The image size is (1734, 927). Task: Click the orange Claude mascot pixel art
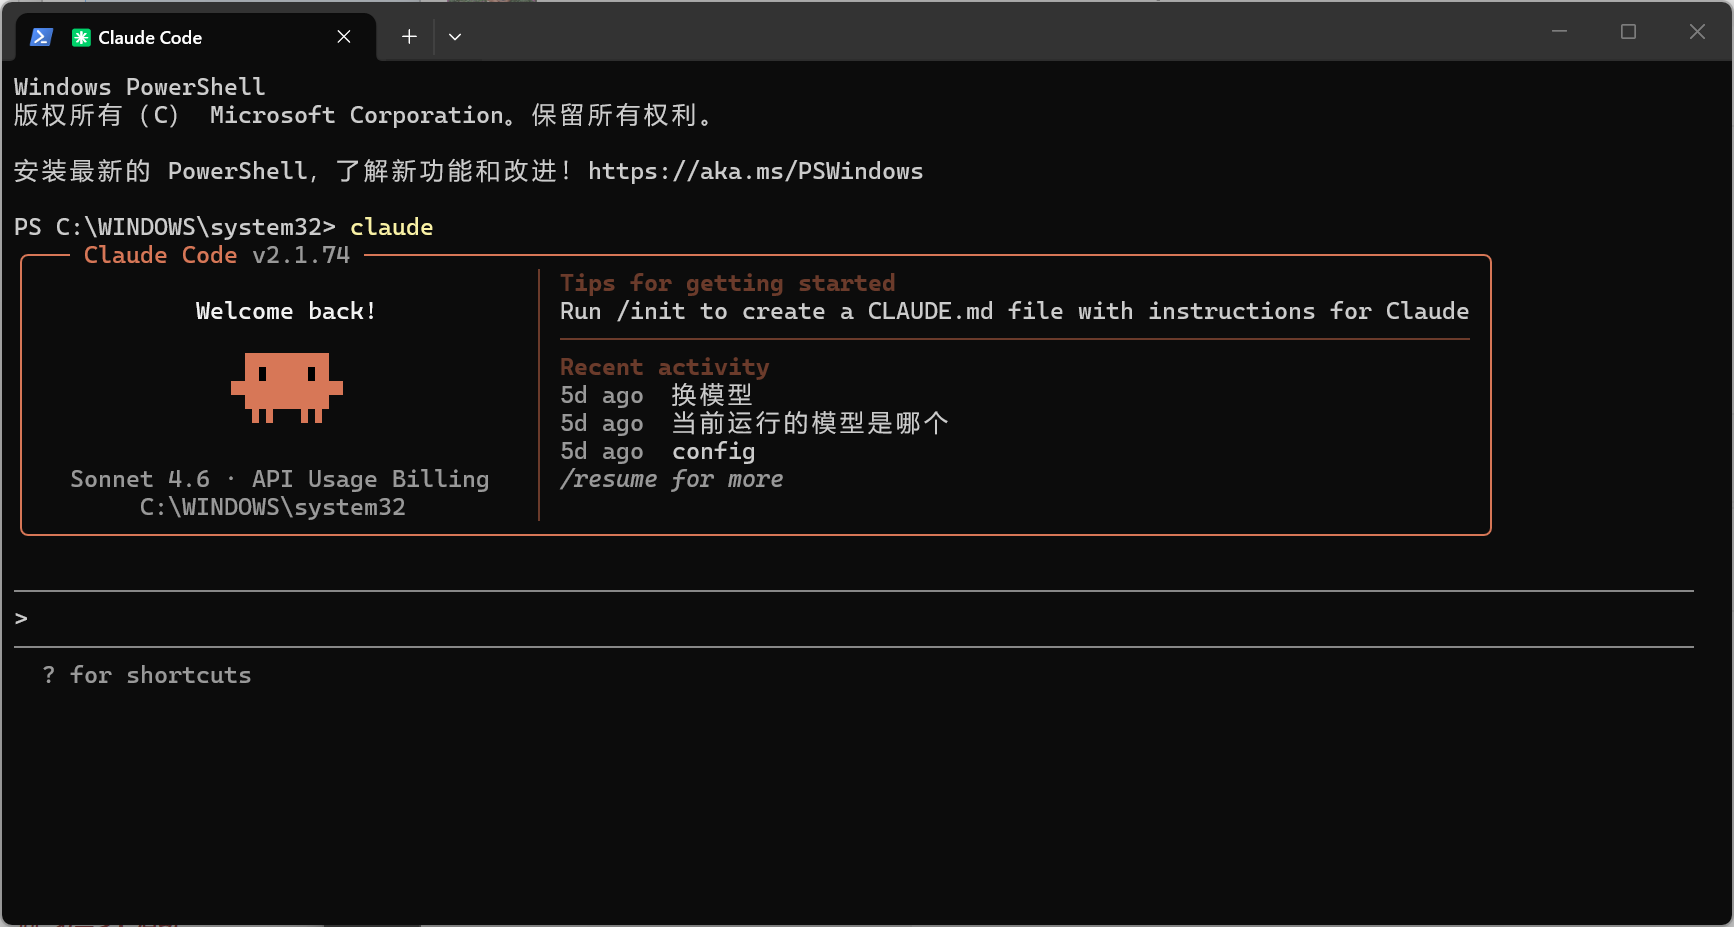[287, 387]
